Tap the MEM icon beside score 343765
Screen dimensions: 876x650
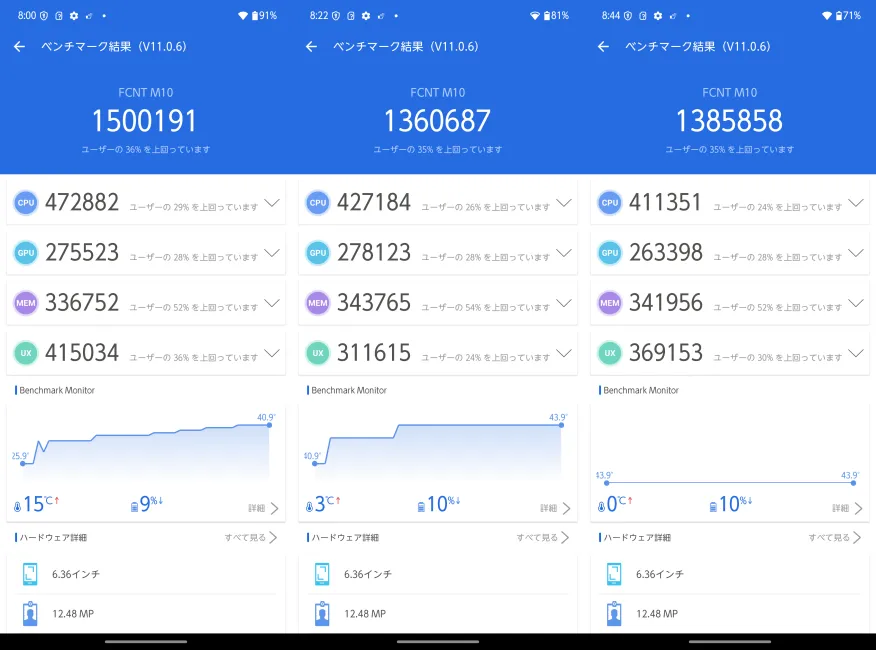tap(318, 303)
